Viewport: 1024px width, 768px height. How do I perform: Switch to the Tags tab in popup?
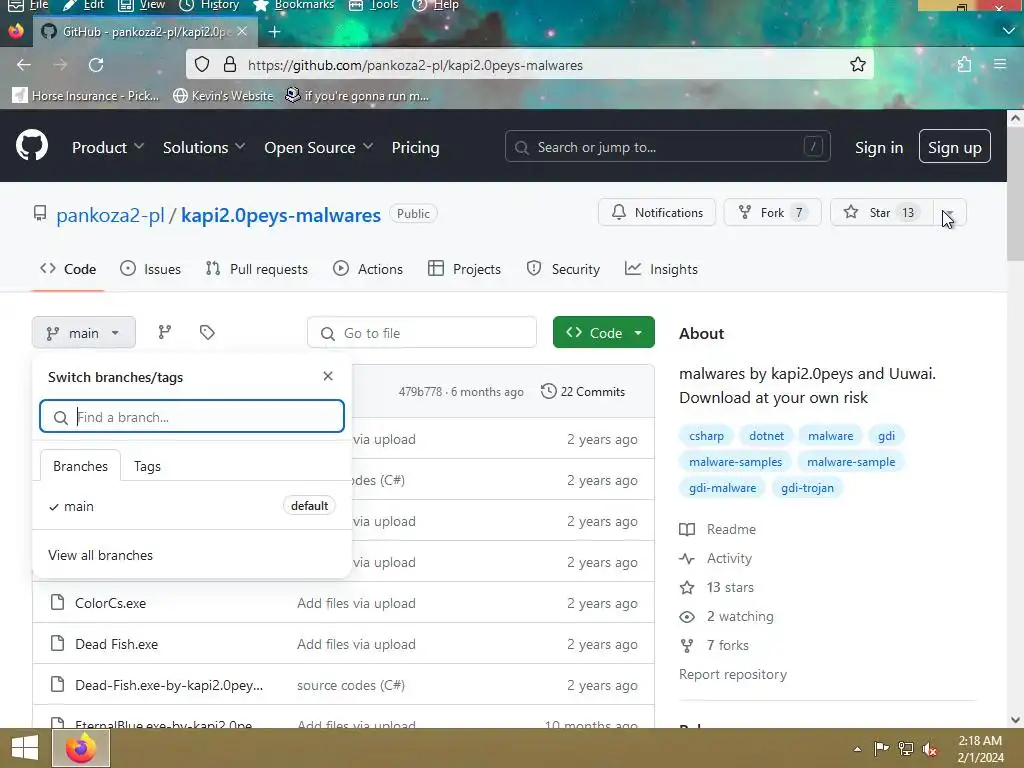coord(147,466)
